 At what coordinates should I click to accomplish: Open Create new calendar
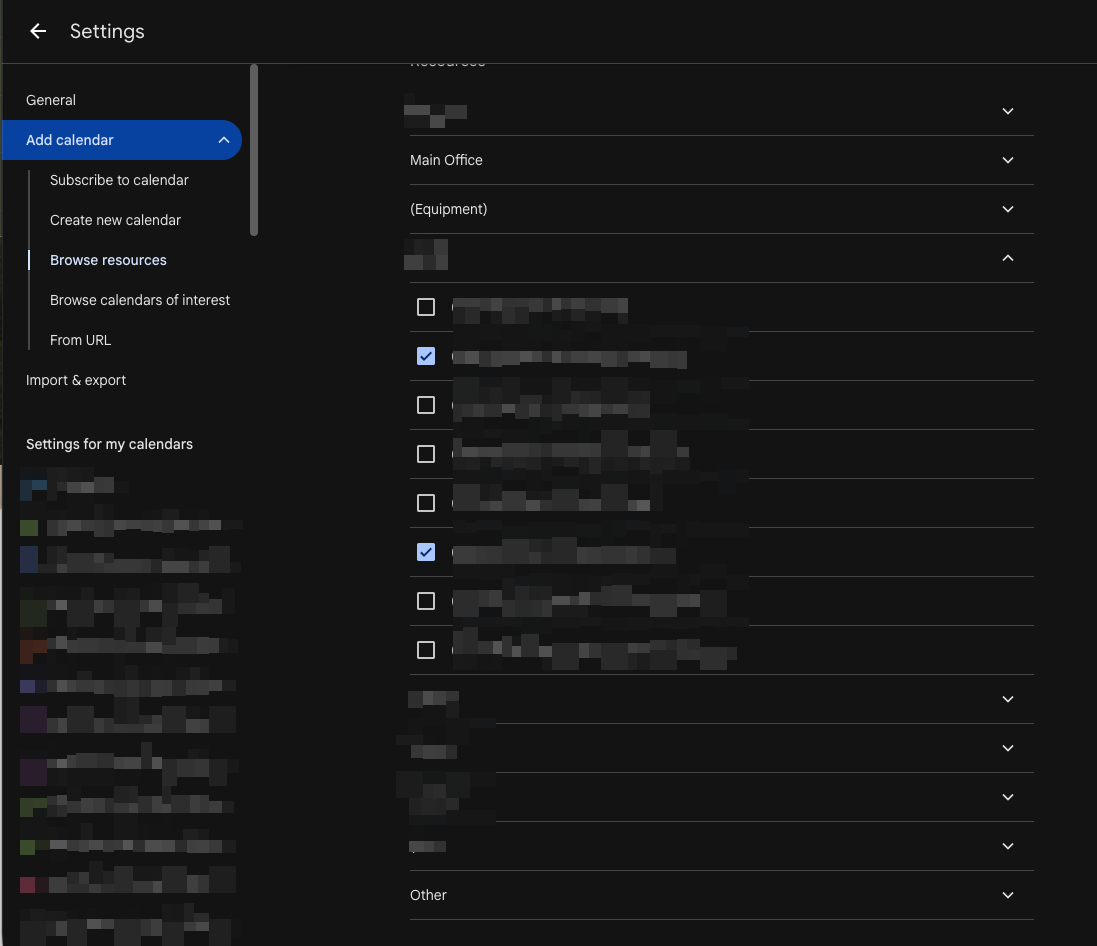(115, 220)
